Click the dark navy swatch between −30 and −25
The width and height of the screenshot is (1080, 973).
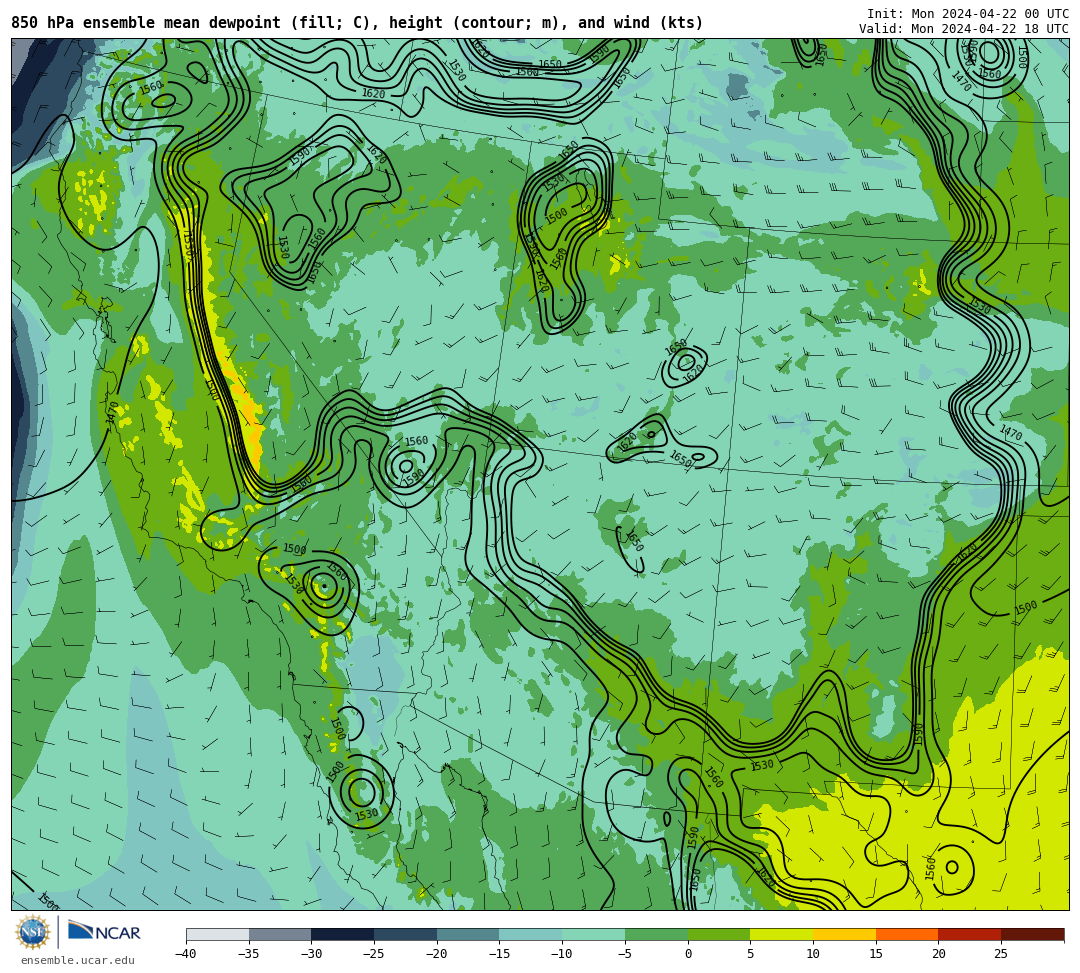pyautogui.click(x=342, y=934)
